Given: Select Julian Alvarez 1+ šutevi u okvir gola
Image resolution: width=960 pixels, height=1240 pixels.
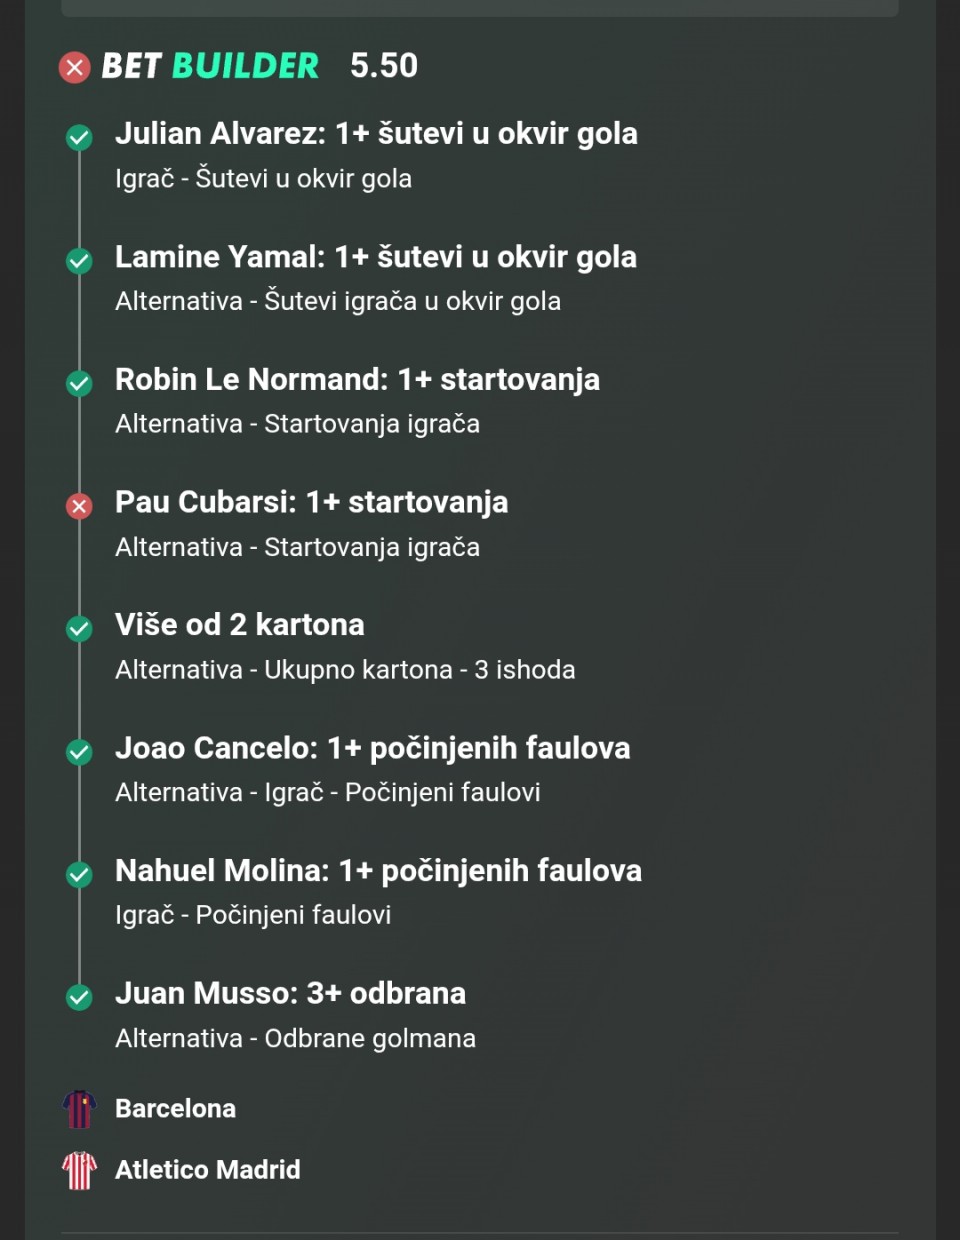Looking at the screenshot, I should 376,134.
